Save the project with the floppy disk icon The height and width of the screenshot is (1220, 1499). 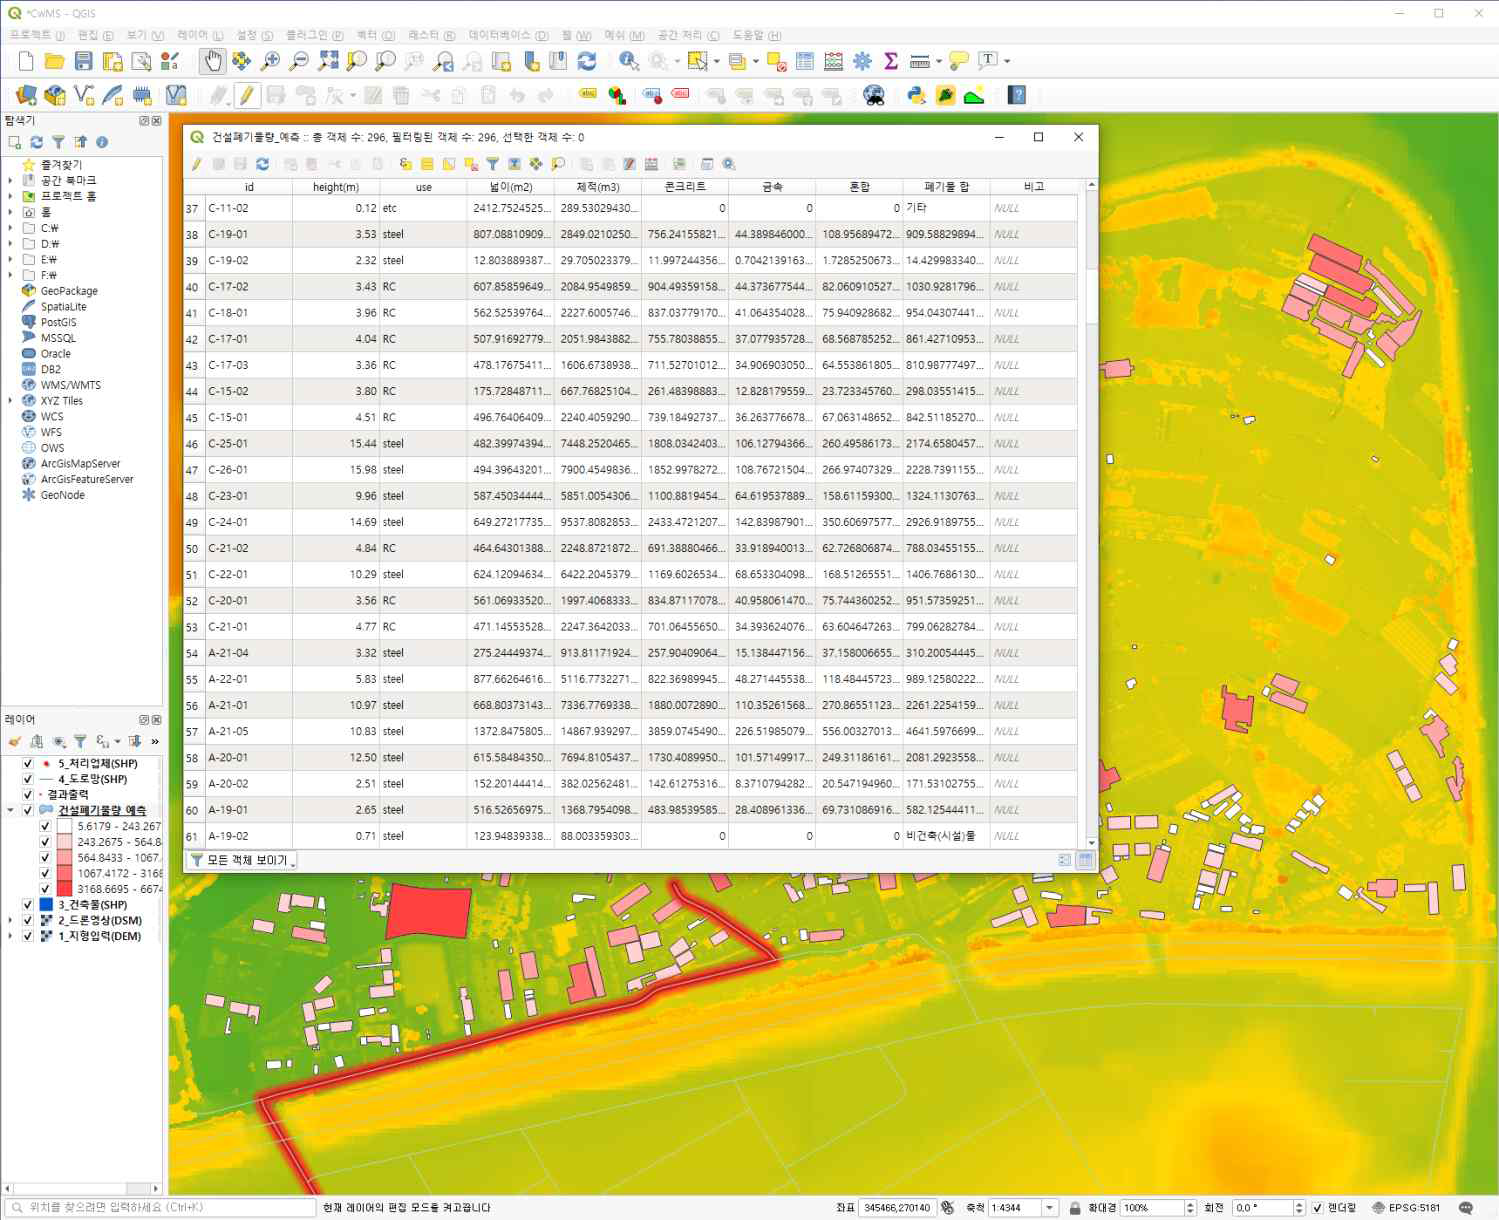pyautogui.click(x=83, y=62)
